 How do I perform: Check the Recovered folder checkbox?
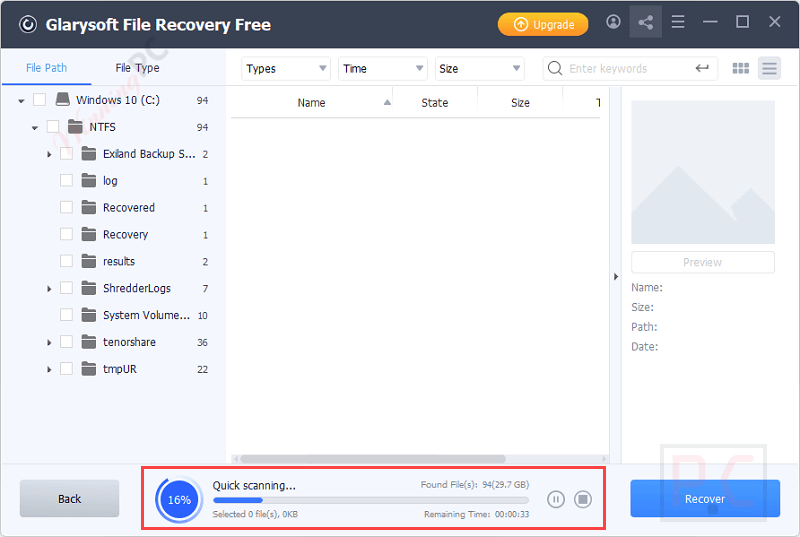pyautogui.click(x=66, y=208)
